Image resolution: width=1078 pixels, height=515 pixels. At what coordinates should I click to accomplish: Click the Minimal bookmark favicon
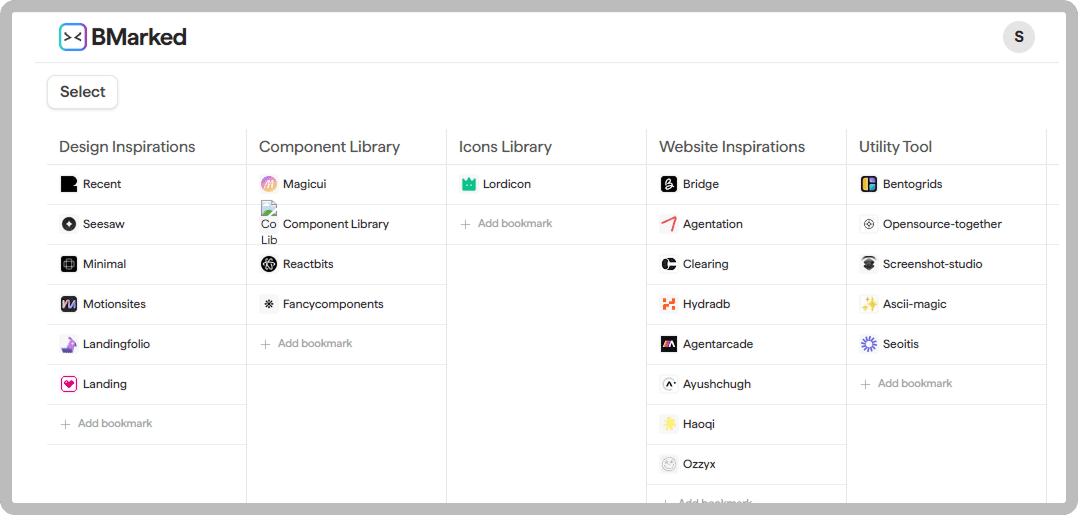click(69, 264)
